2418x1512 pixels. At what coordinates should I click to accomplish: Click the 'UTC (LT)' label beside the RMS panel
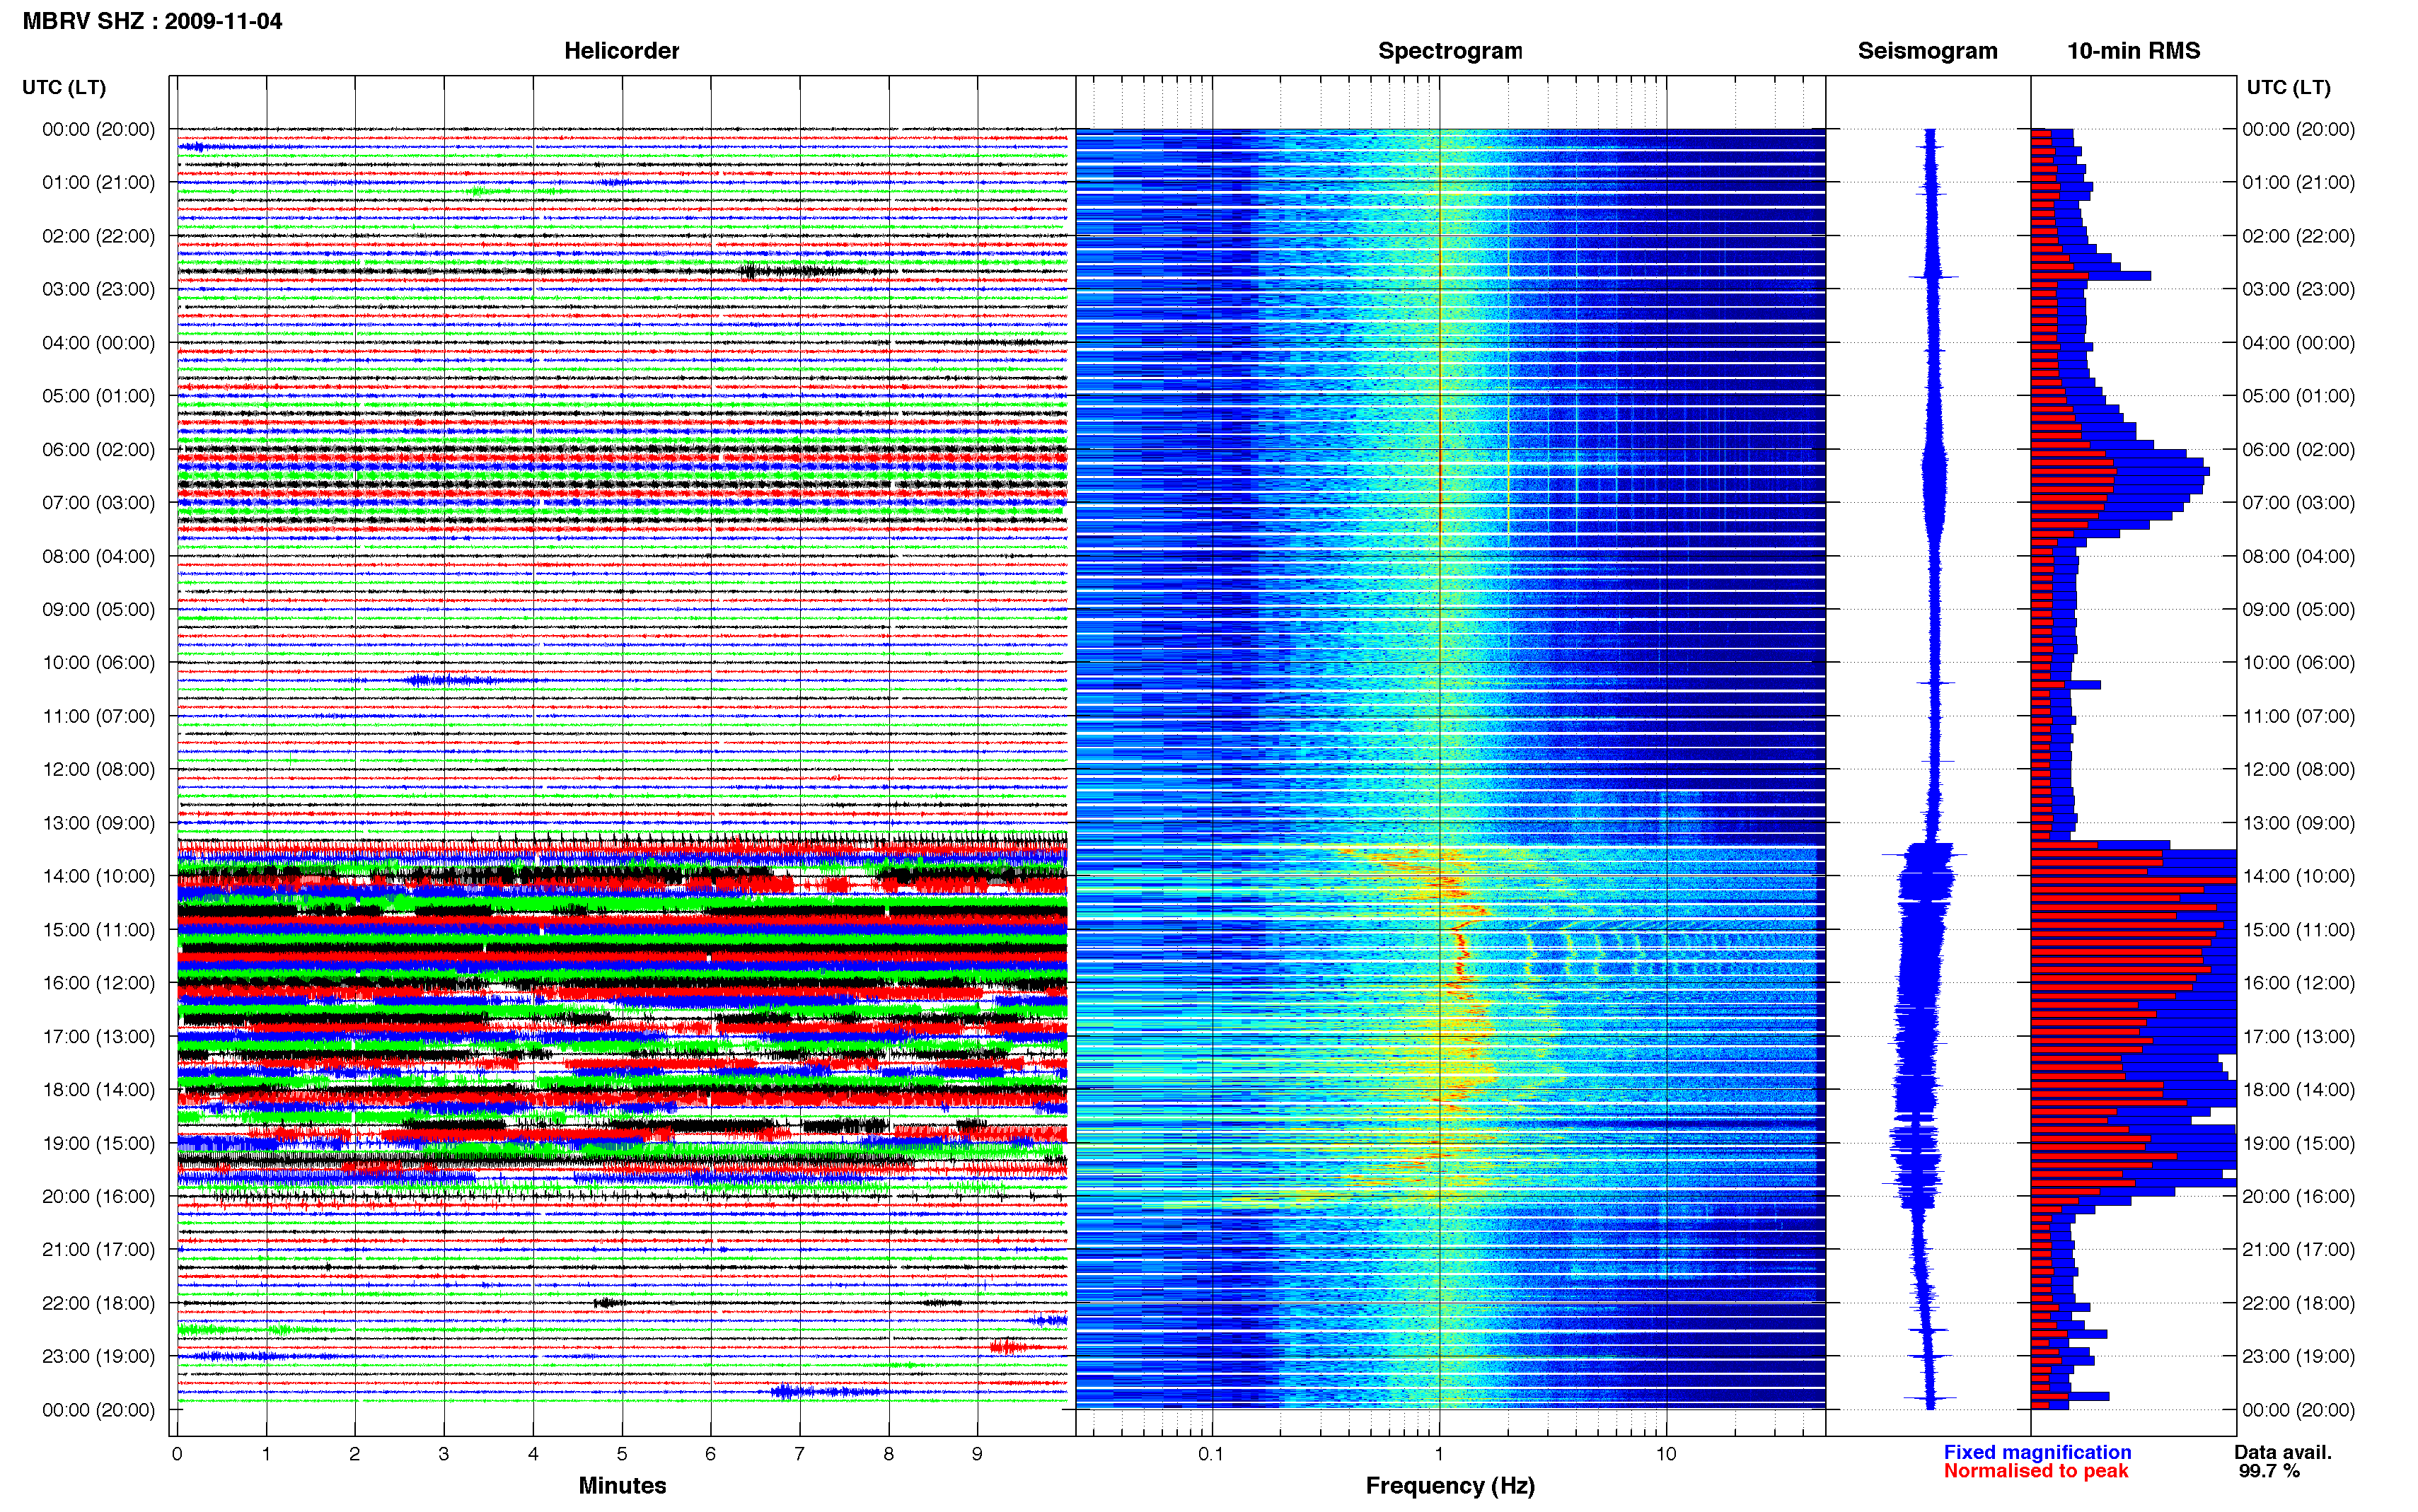(x=2288, y=87)
